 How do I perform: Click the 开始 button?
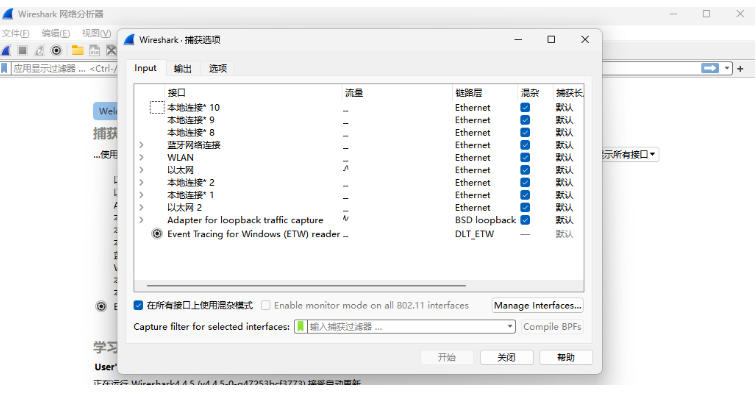[x=446, y=357]
